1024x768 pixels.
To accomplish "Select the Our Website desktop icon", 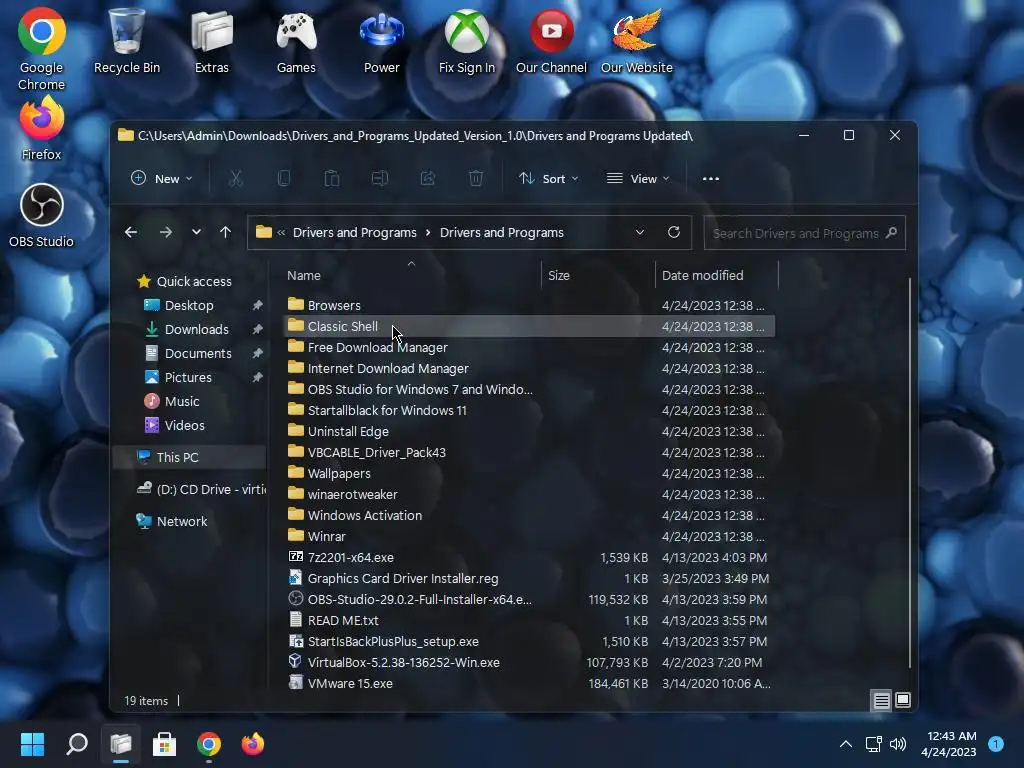I will coord(637,41).
